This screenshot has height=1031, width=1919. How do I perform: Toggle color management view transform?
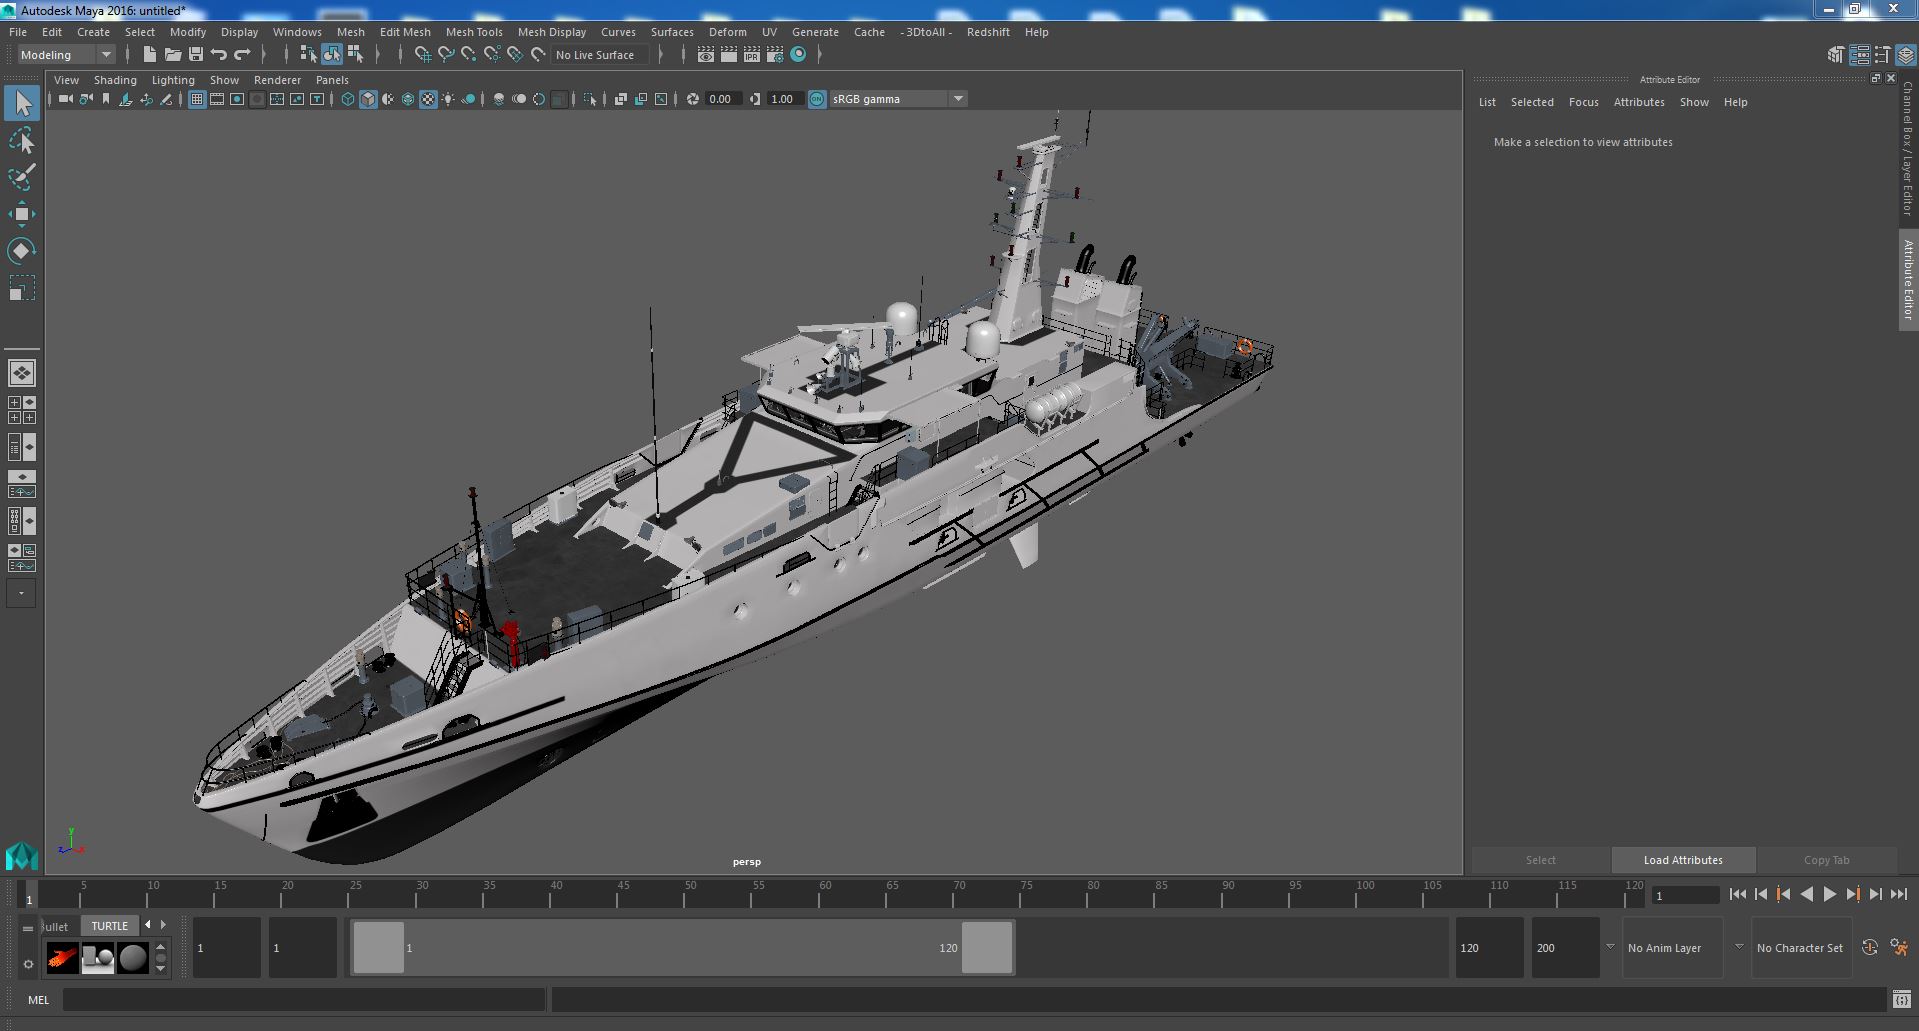[x=817, y=99]
